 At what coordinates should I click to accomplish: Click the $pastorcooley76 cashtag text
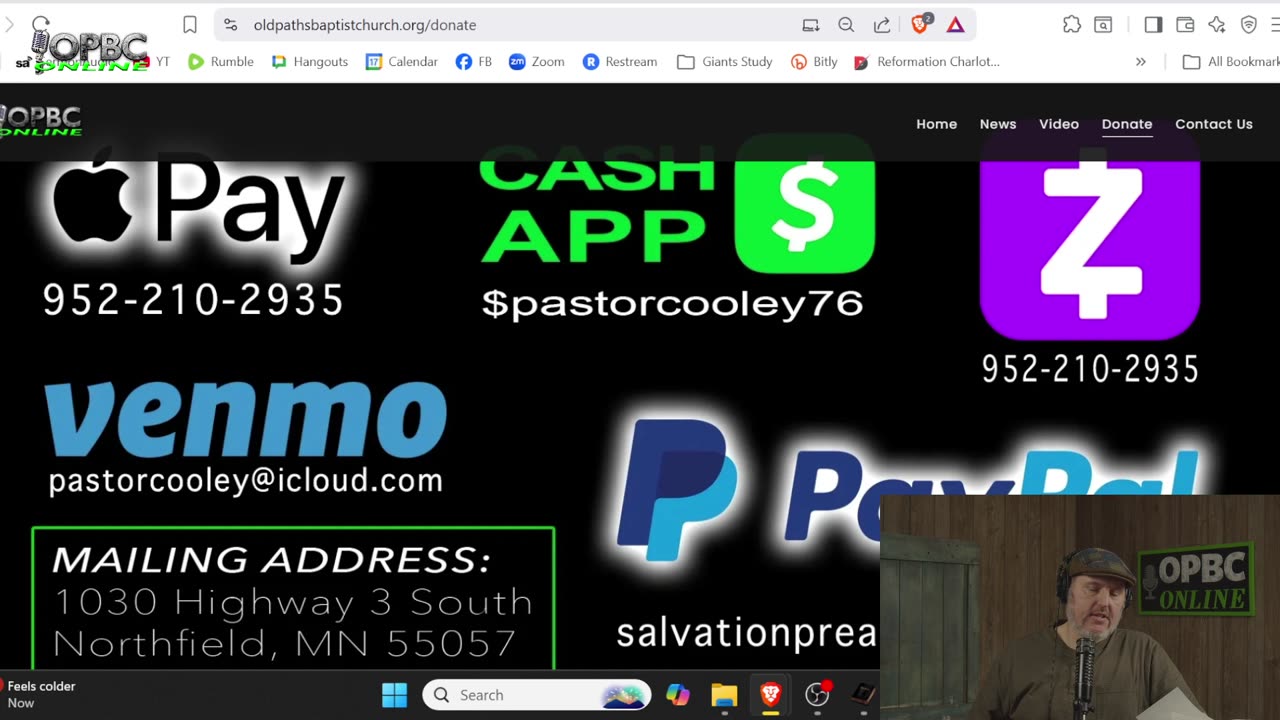[x=672, y=304]
